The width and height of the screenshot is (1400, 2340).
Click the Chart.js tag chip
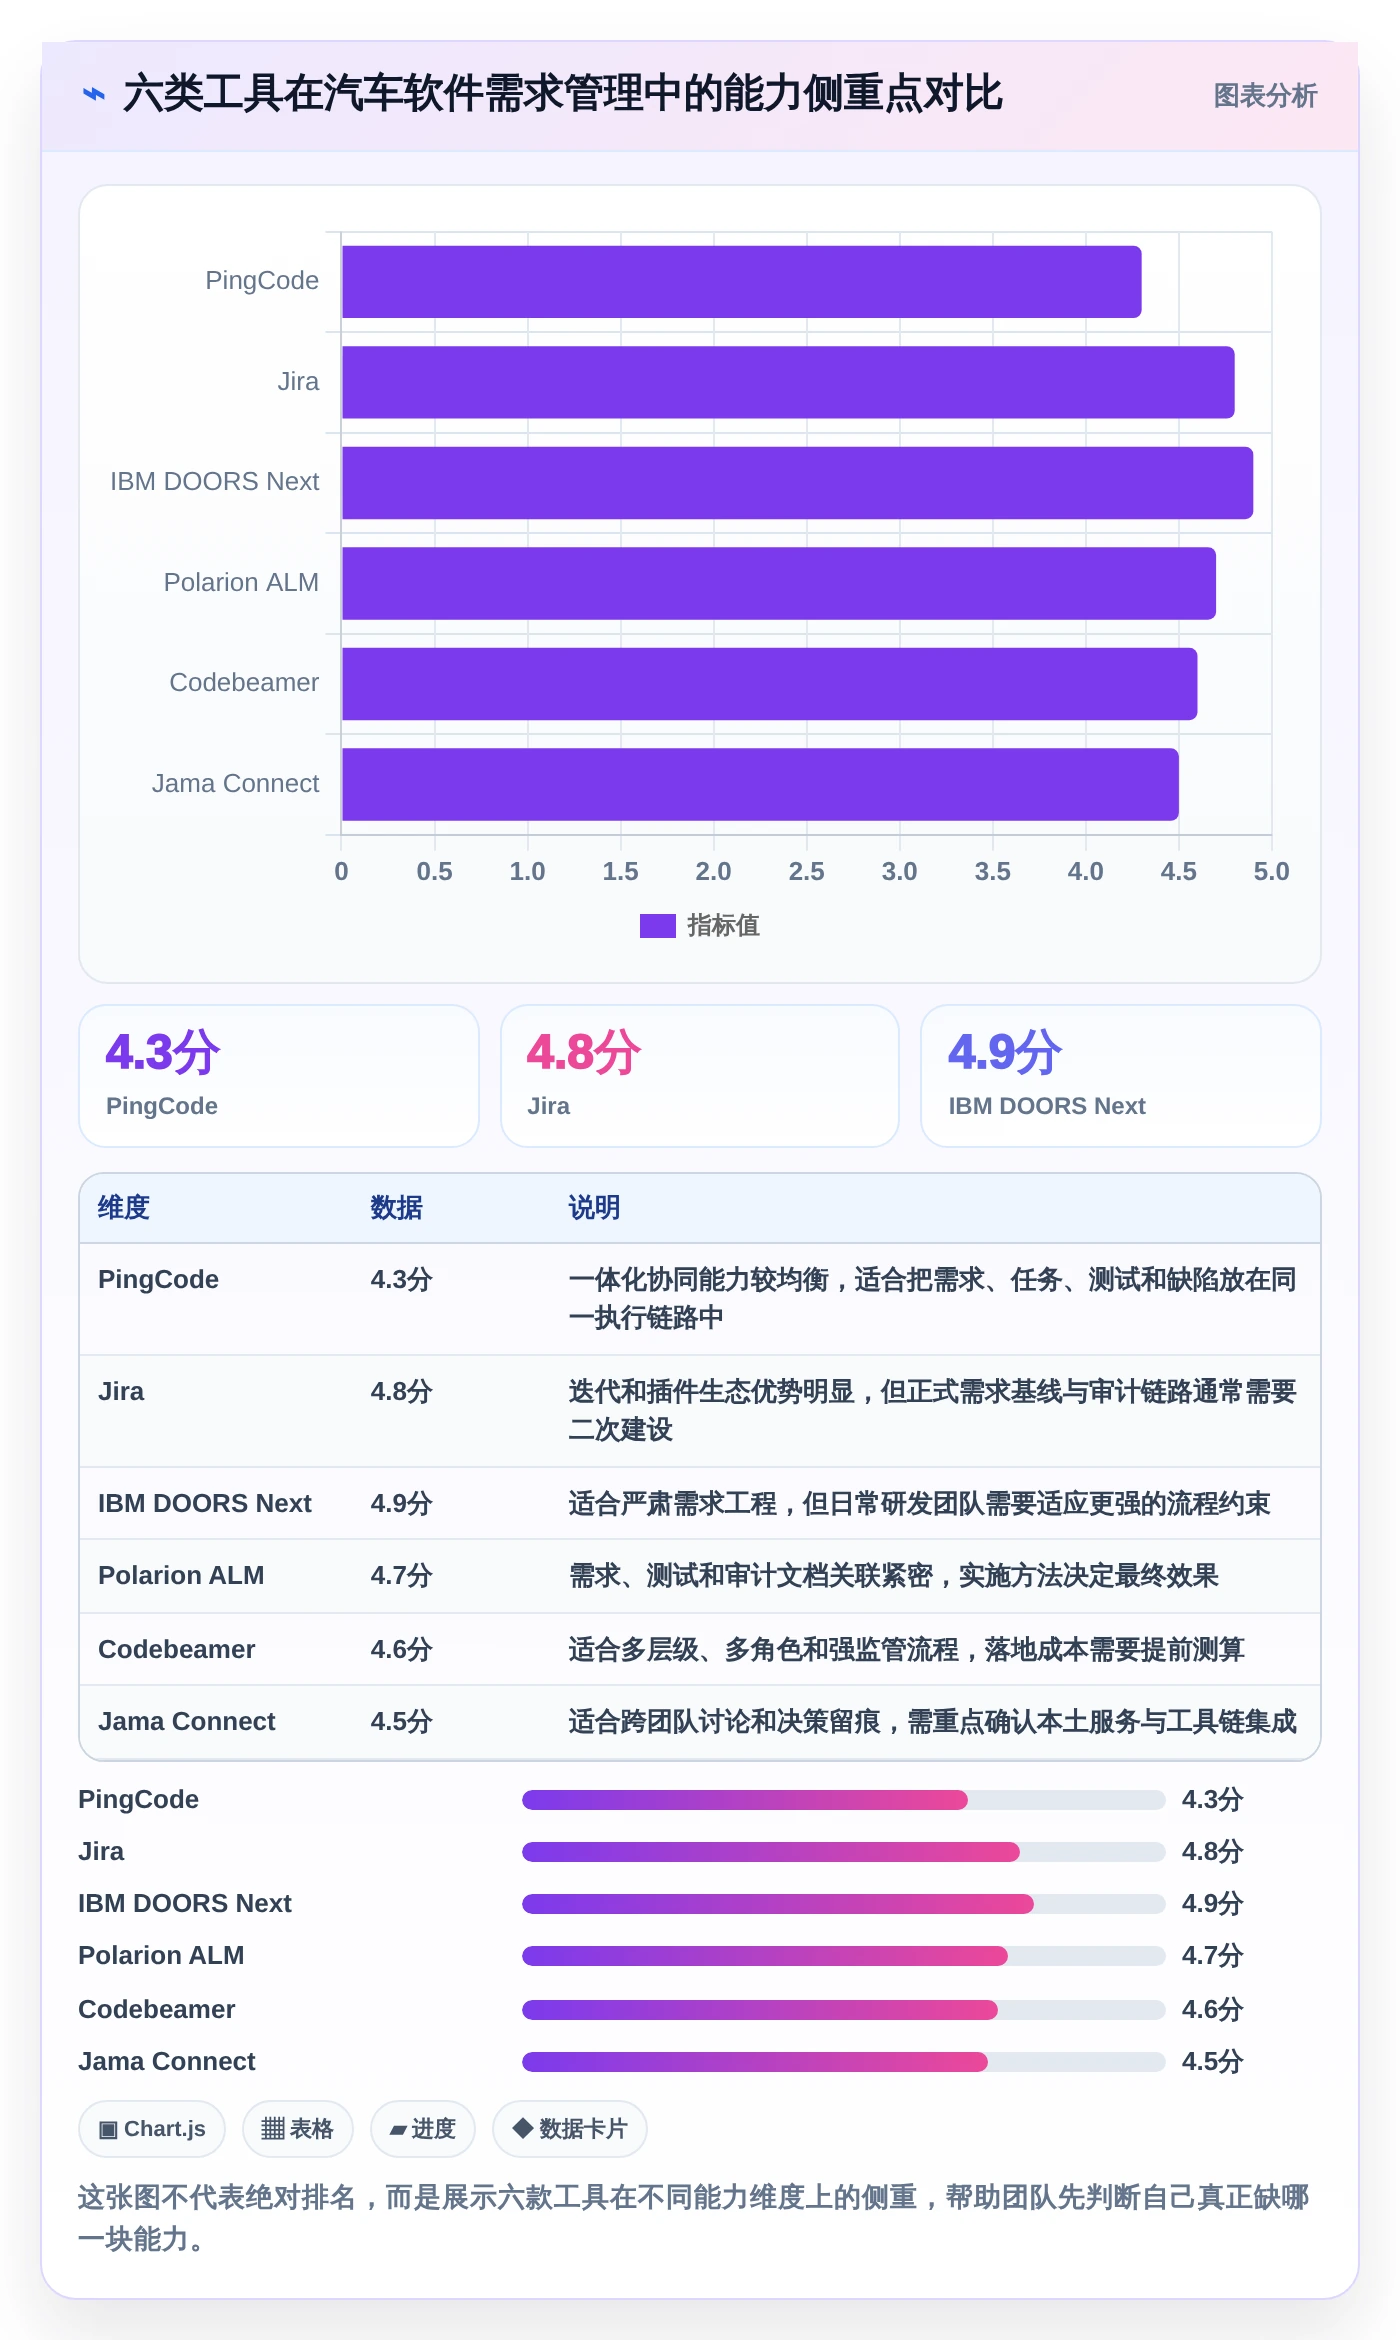[152, 2129]
